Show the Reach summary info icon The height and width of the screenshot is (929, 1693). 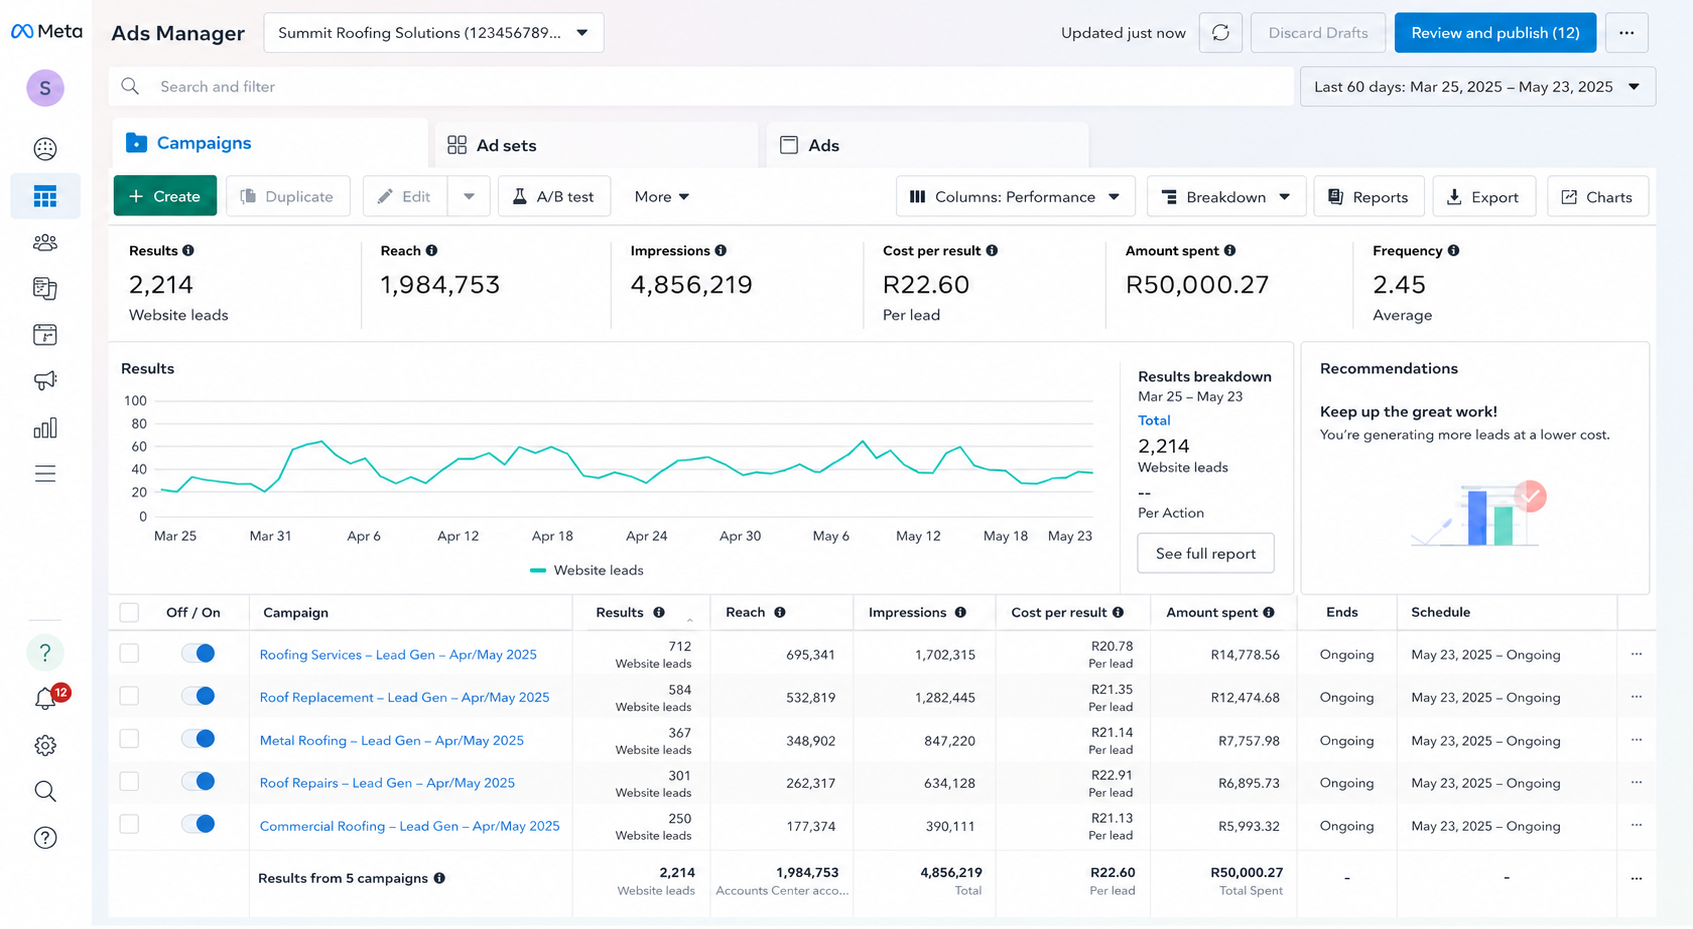click(432, 251)
